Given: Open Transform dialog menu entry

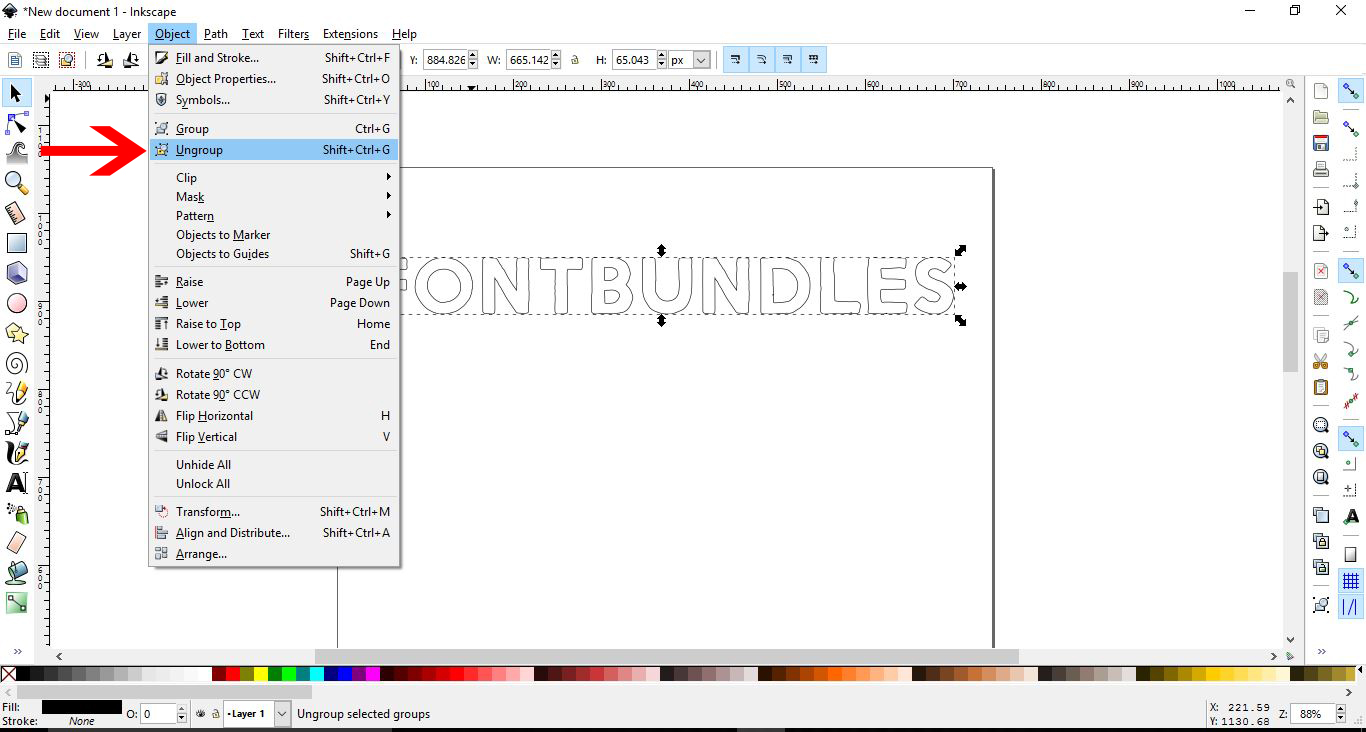Looking at the screenshot, I should 273,512.
